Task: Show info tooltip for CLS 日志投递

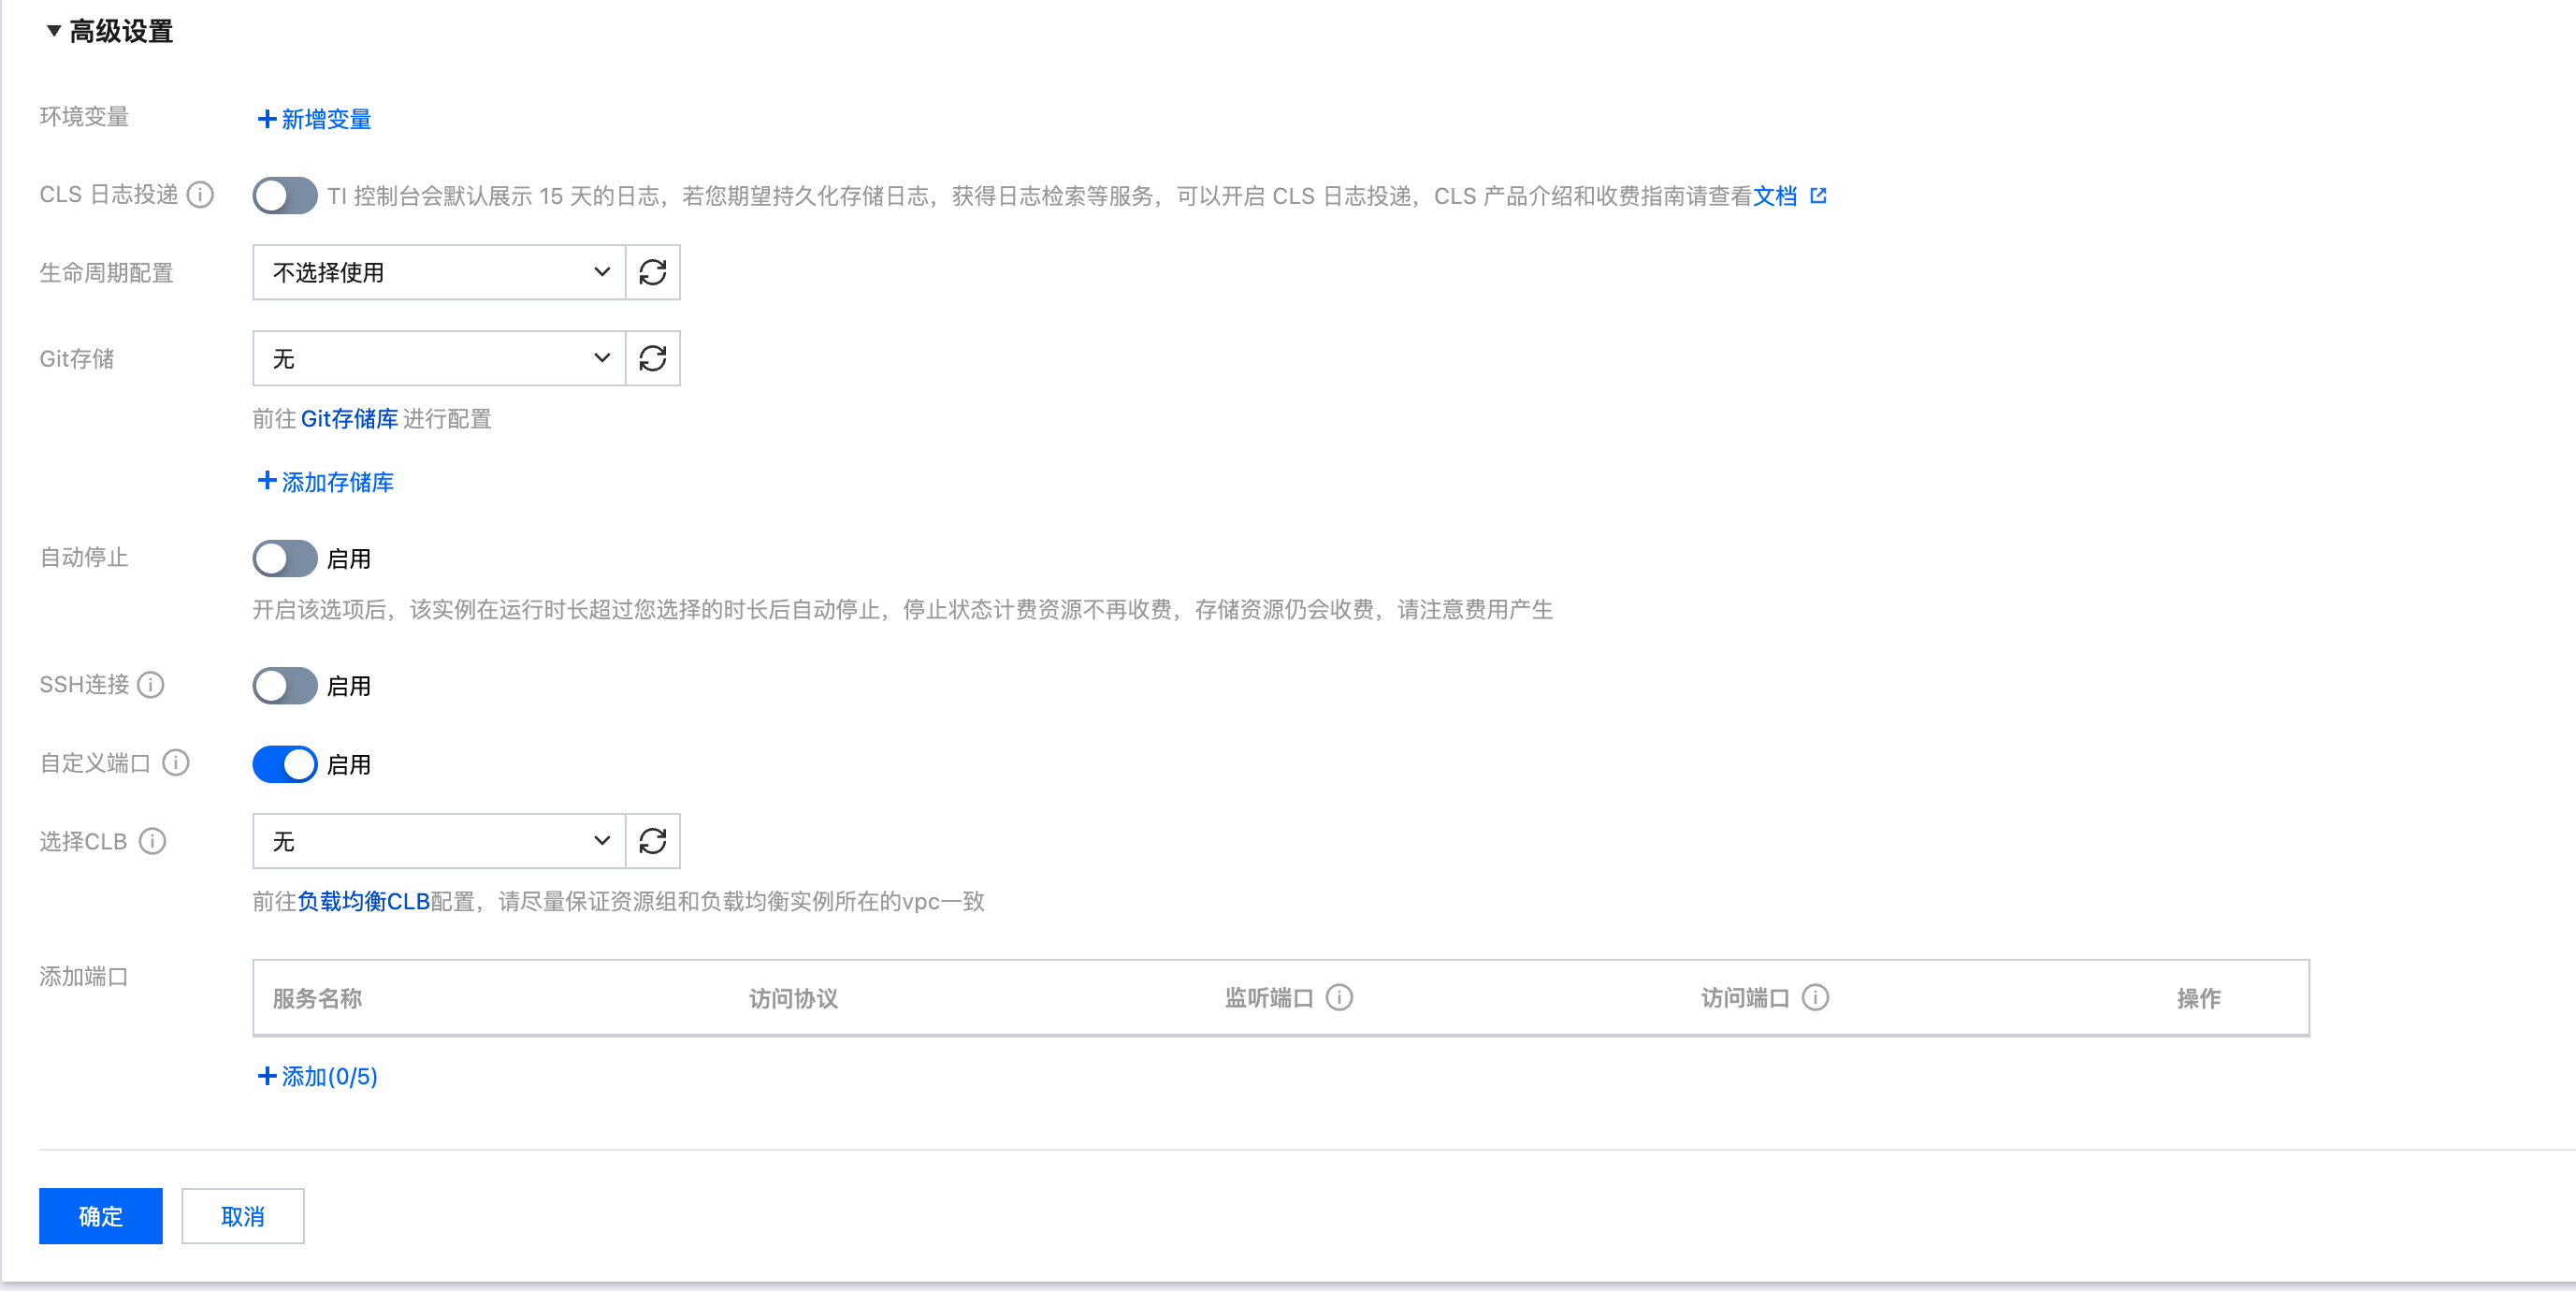Action: point(201,195)
